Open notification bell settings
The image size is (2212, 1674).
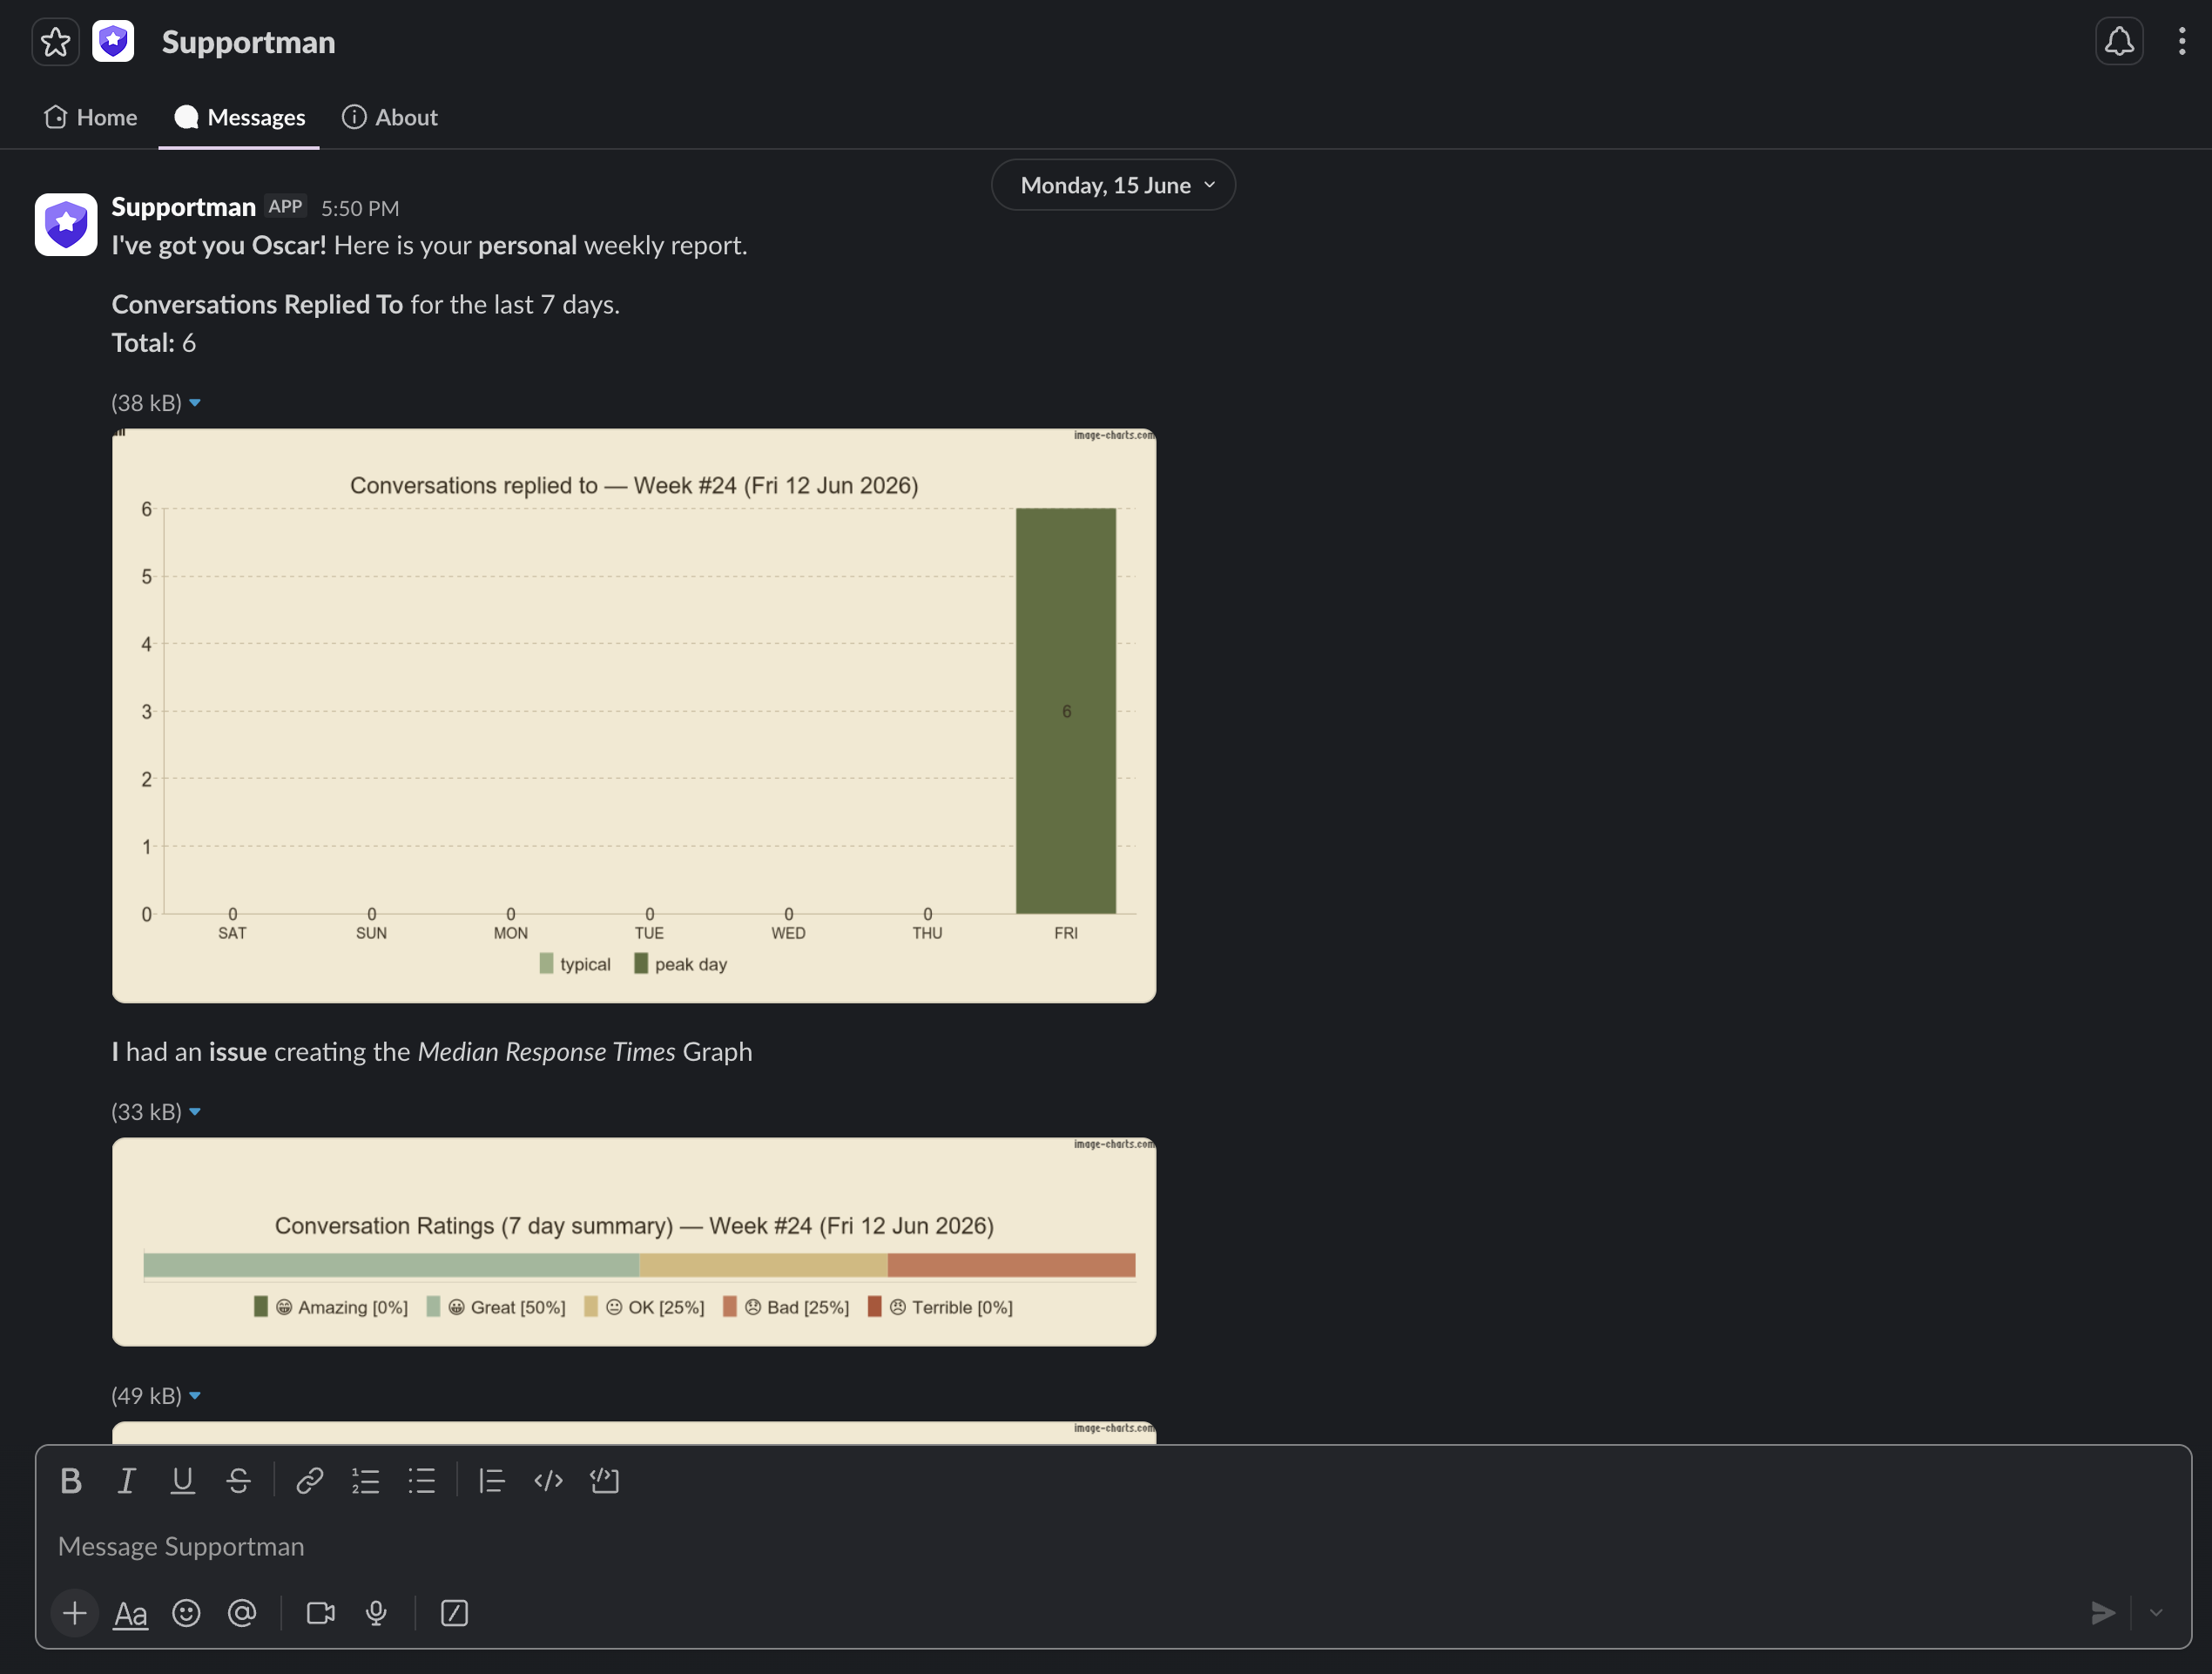point(2119,42)
